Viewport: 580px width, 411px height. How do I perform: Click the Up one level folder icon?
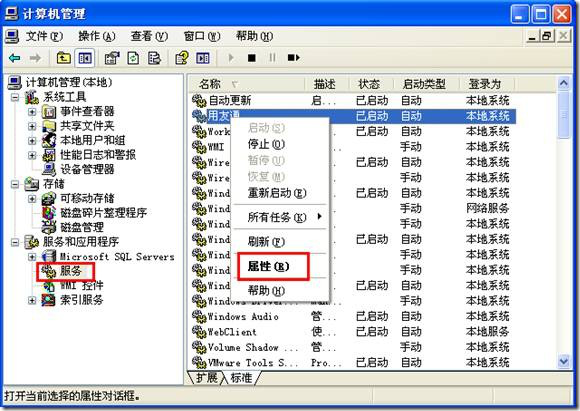tap(64, 58)
